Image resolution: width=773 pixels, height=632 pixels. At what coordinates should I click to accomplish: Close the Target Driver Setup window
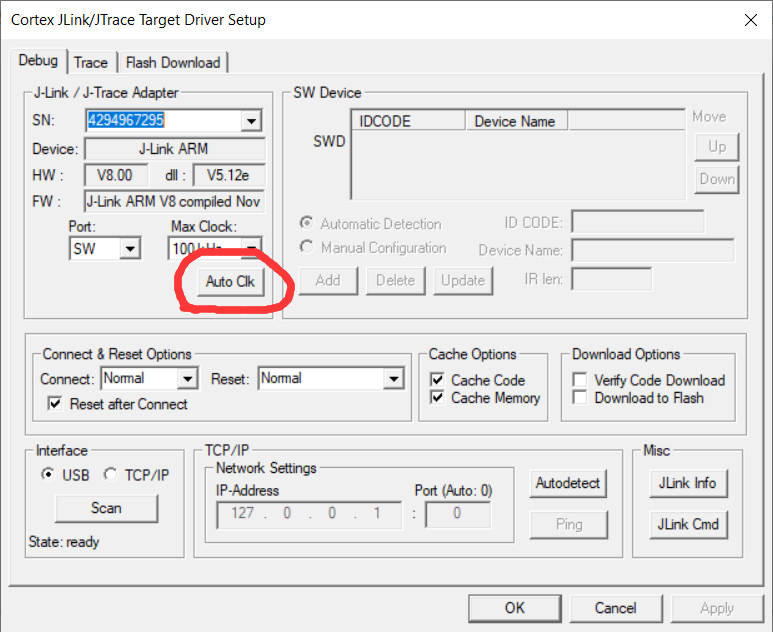tap(751, 20)
